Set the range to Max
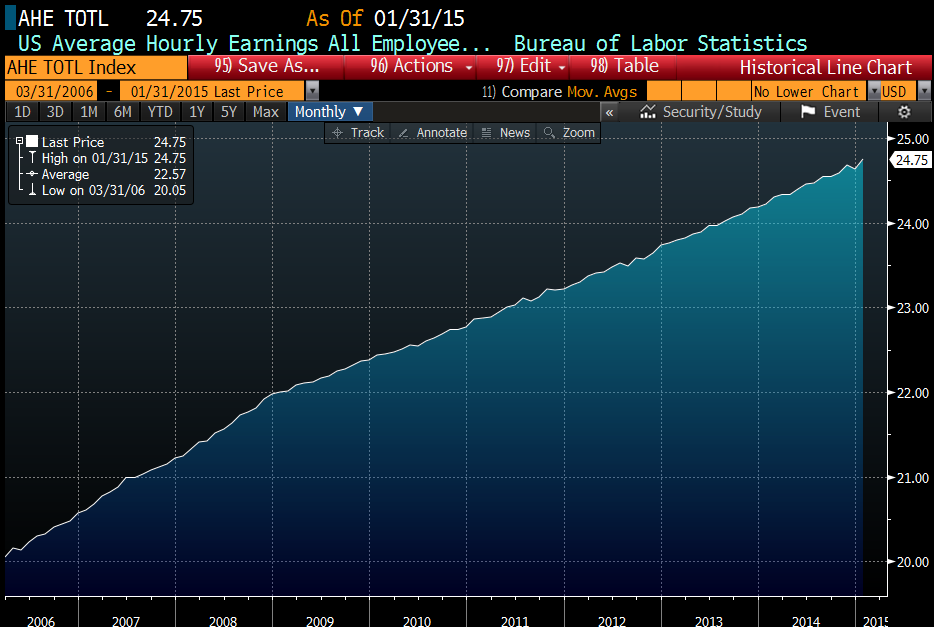The height and width of the screenshot is (627, 934). [x=266, y=112]
